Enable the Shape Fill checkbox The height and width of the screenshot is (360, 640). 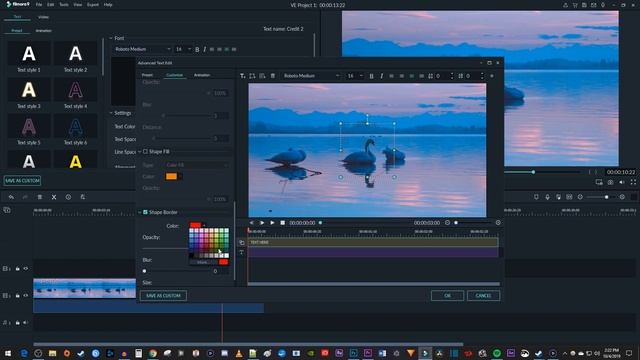[x=145, y=151]
